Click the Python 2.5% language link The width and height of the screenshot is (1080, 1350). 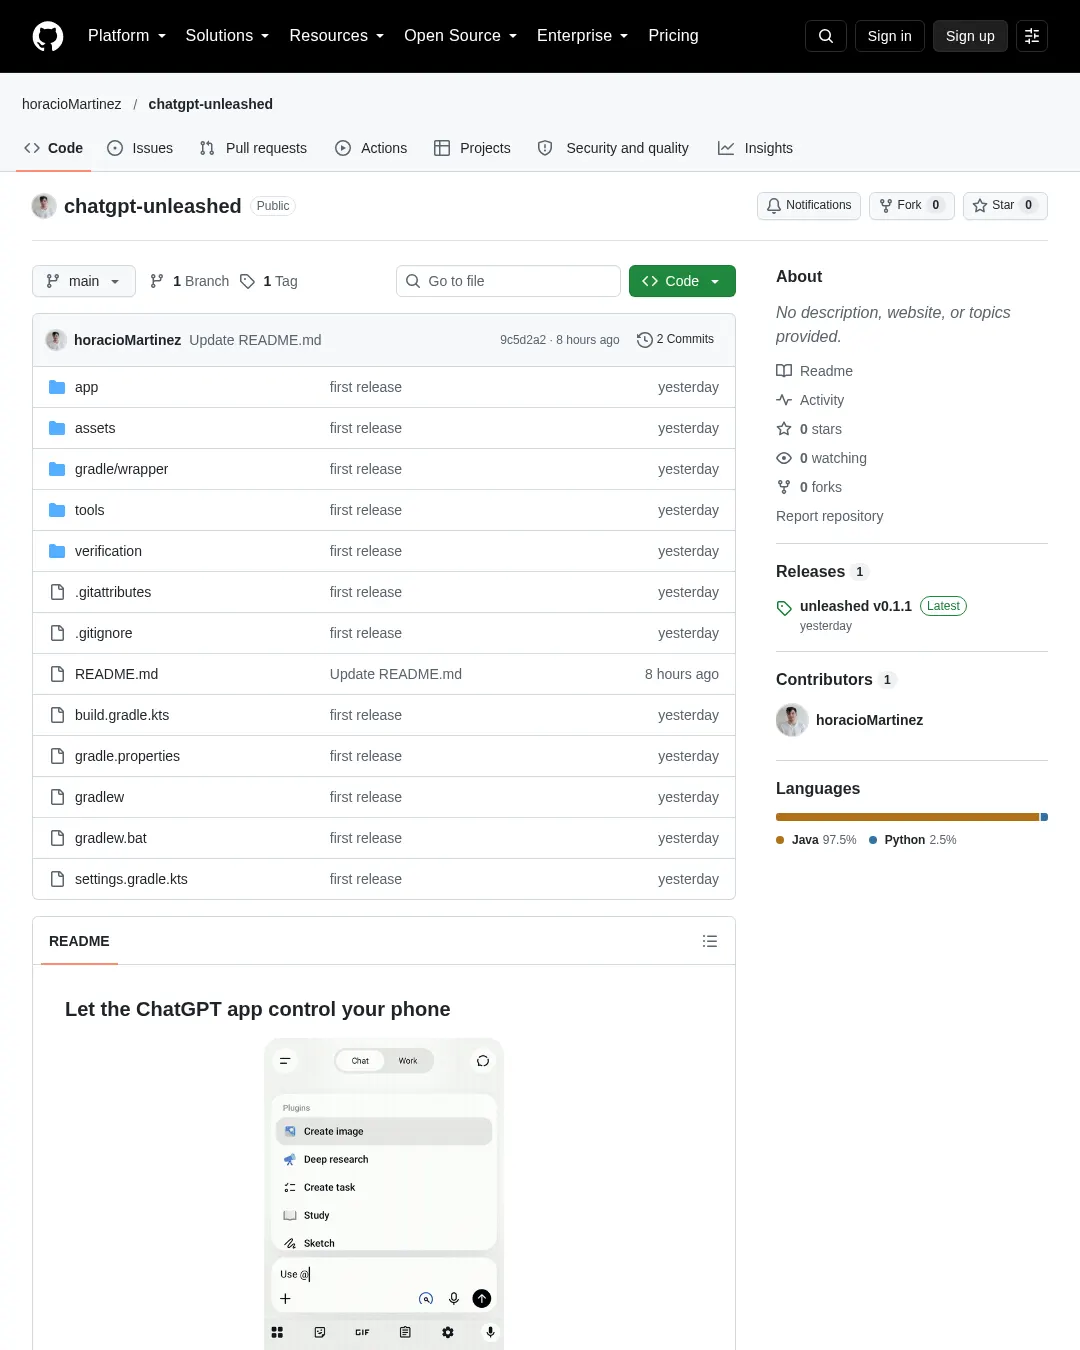click(x=913, y=840)
